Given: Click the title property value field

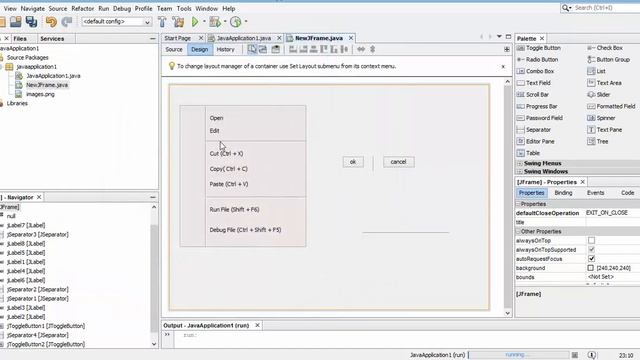Looking at the screenshot, I should click(613, 222).
